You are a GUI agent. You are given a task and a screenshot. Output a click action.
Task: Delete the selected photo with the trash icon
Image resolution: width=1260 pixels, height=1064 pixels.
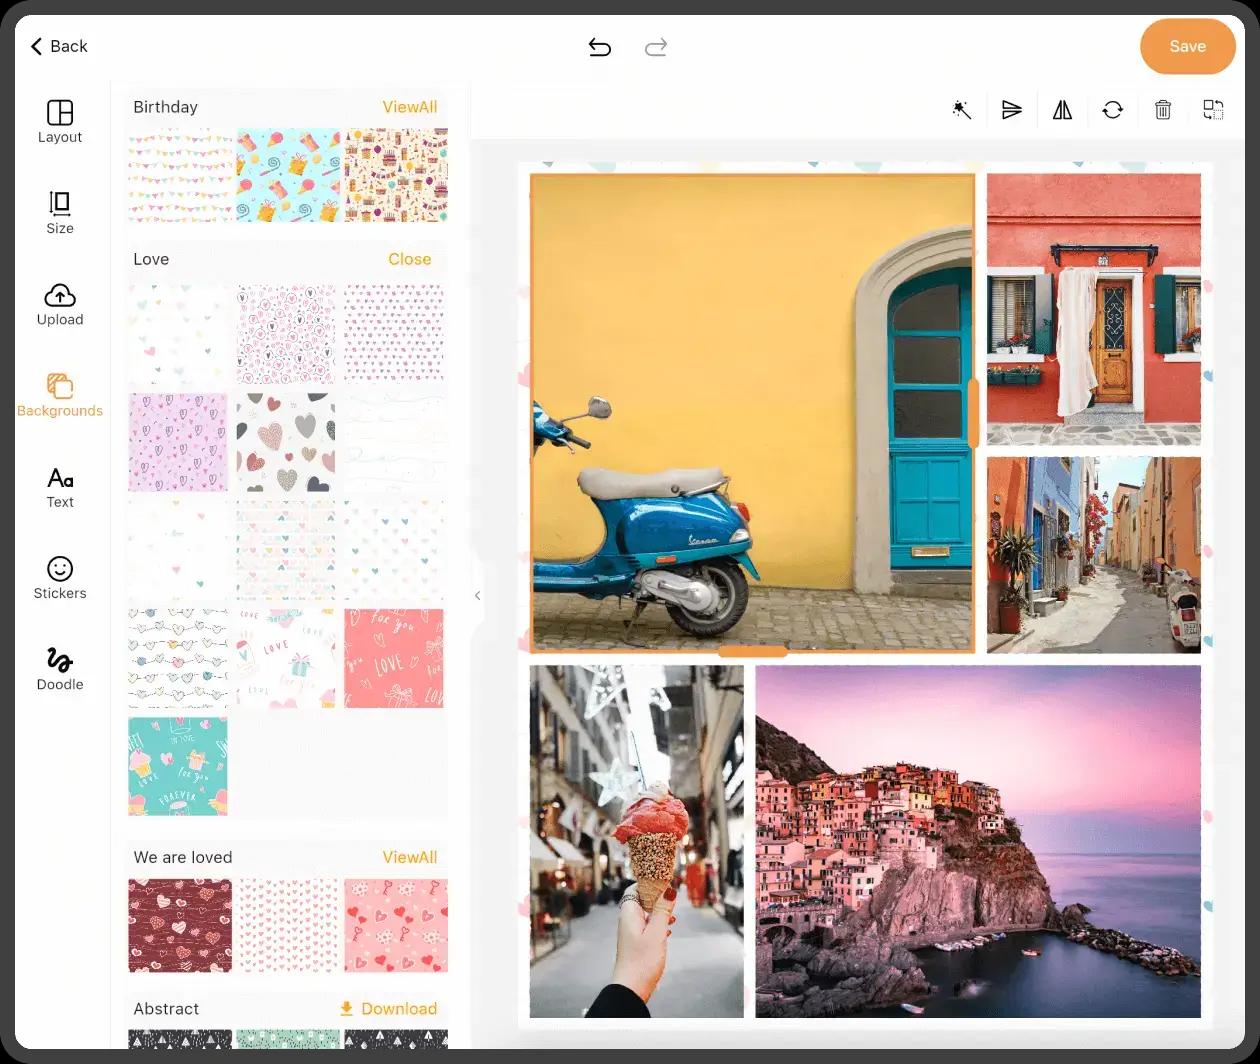(x=1162, y=110)
